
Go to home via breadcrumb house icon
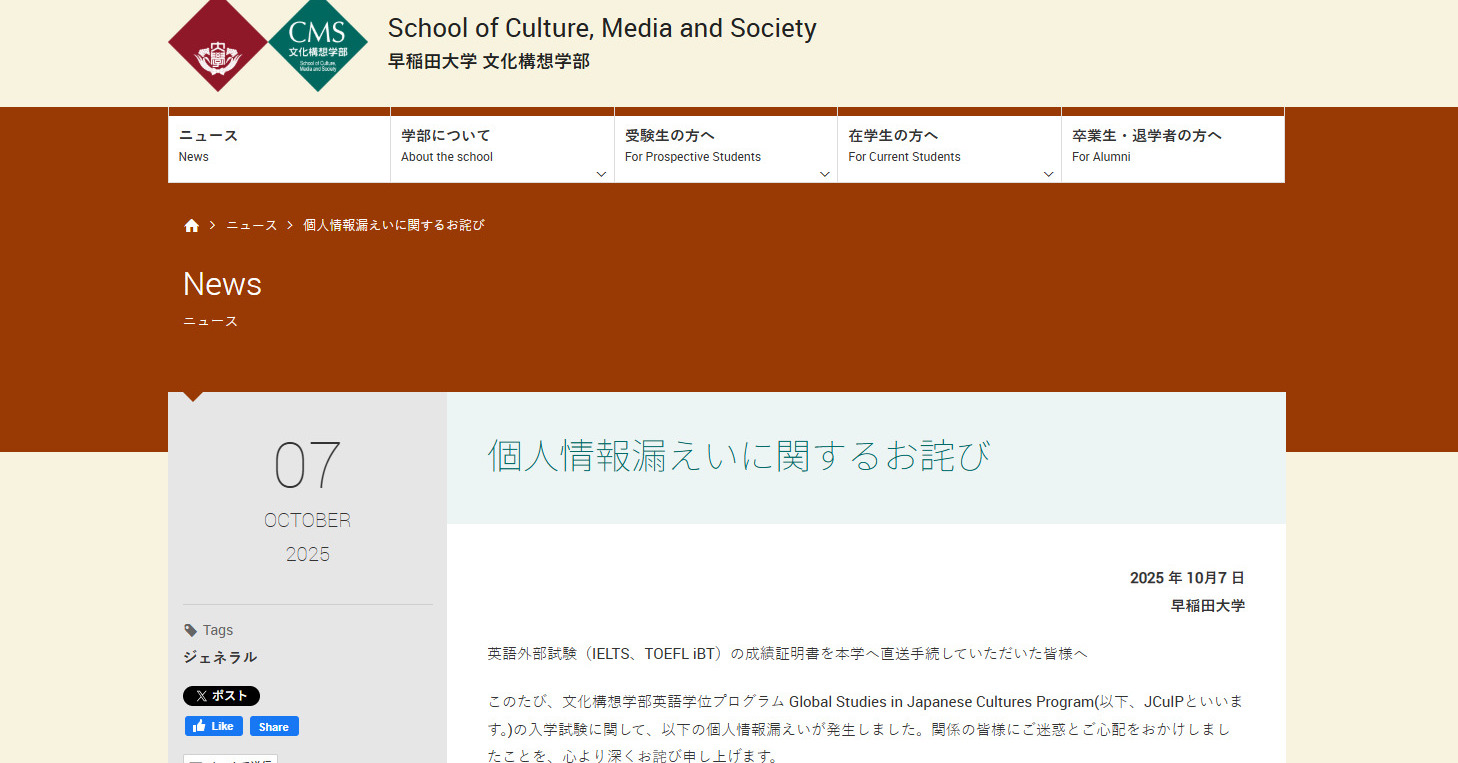click(x=192, y=226)
